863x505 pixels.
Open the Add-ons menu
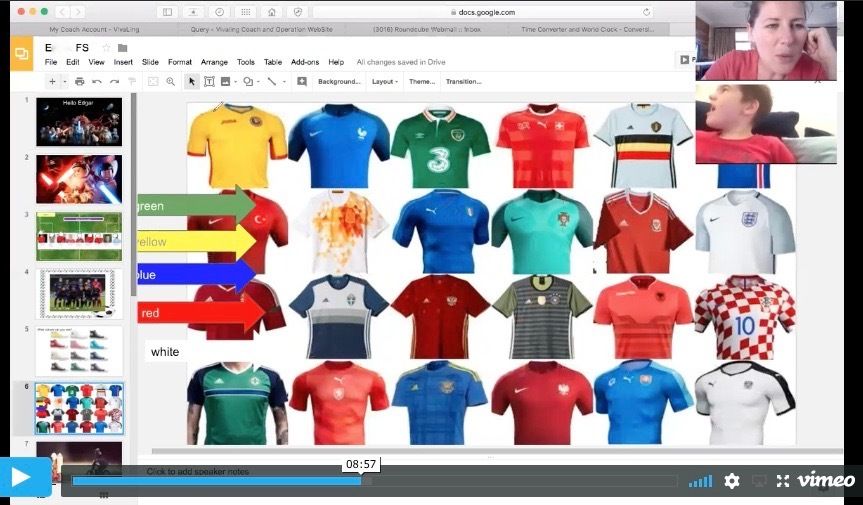(305, 62)
